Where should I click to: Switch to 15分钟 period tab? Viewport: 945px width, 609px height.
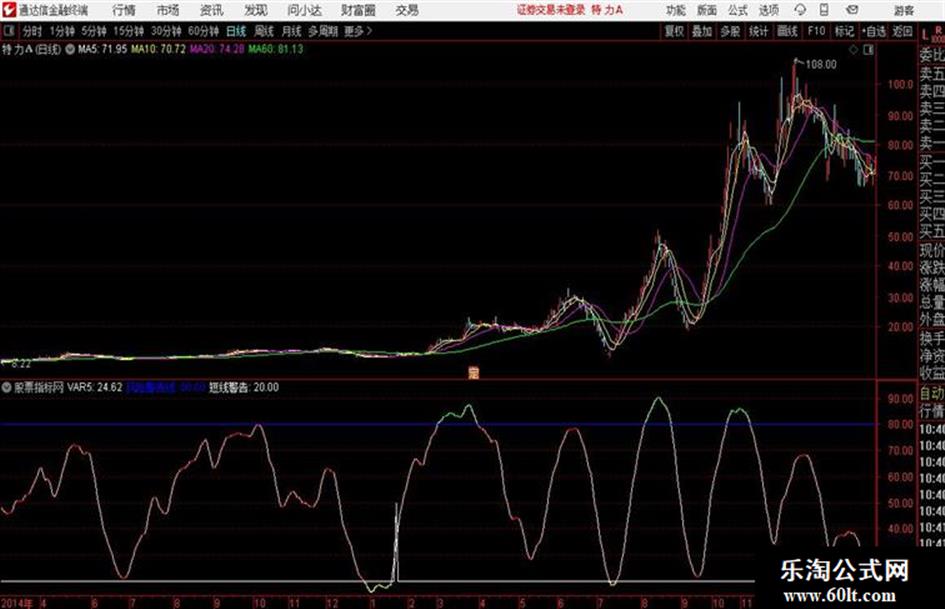(x=128, y=31)
